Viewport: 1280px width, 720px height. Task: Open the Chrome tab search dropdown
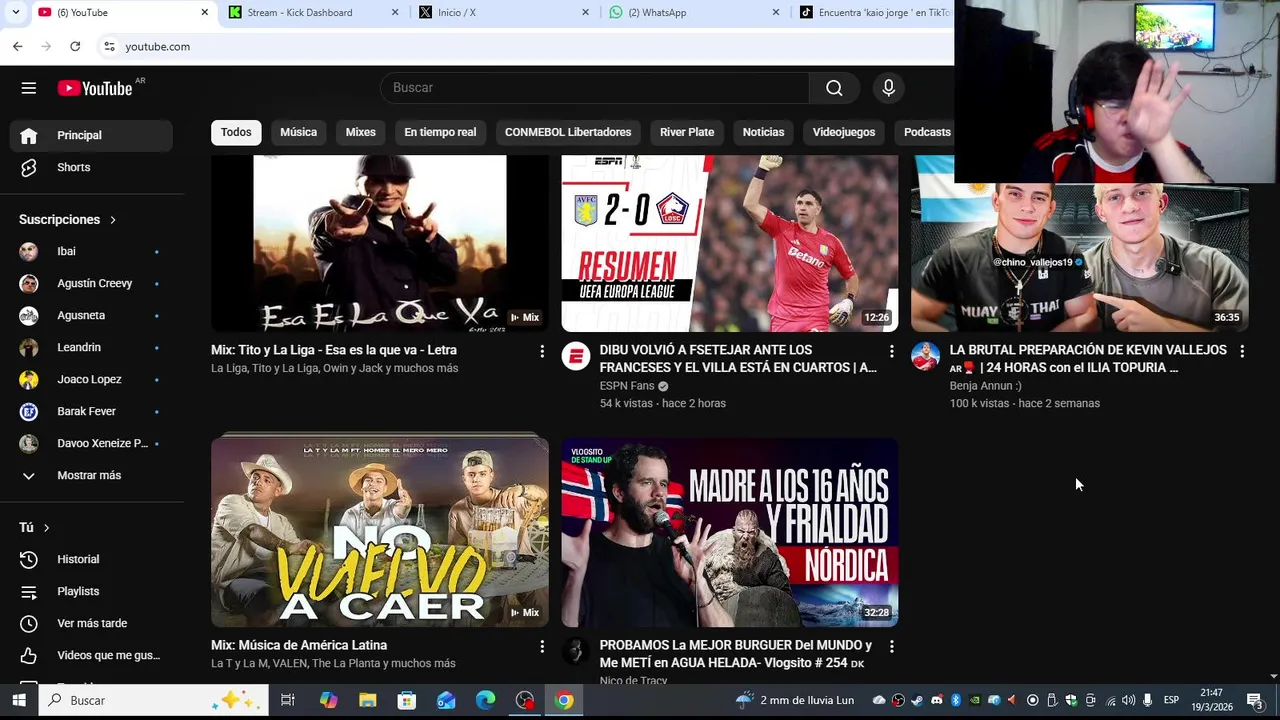15,13
